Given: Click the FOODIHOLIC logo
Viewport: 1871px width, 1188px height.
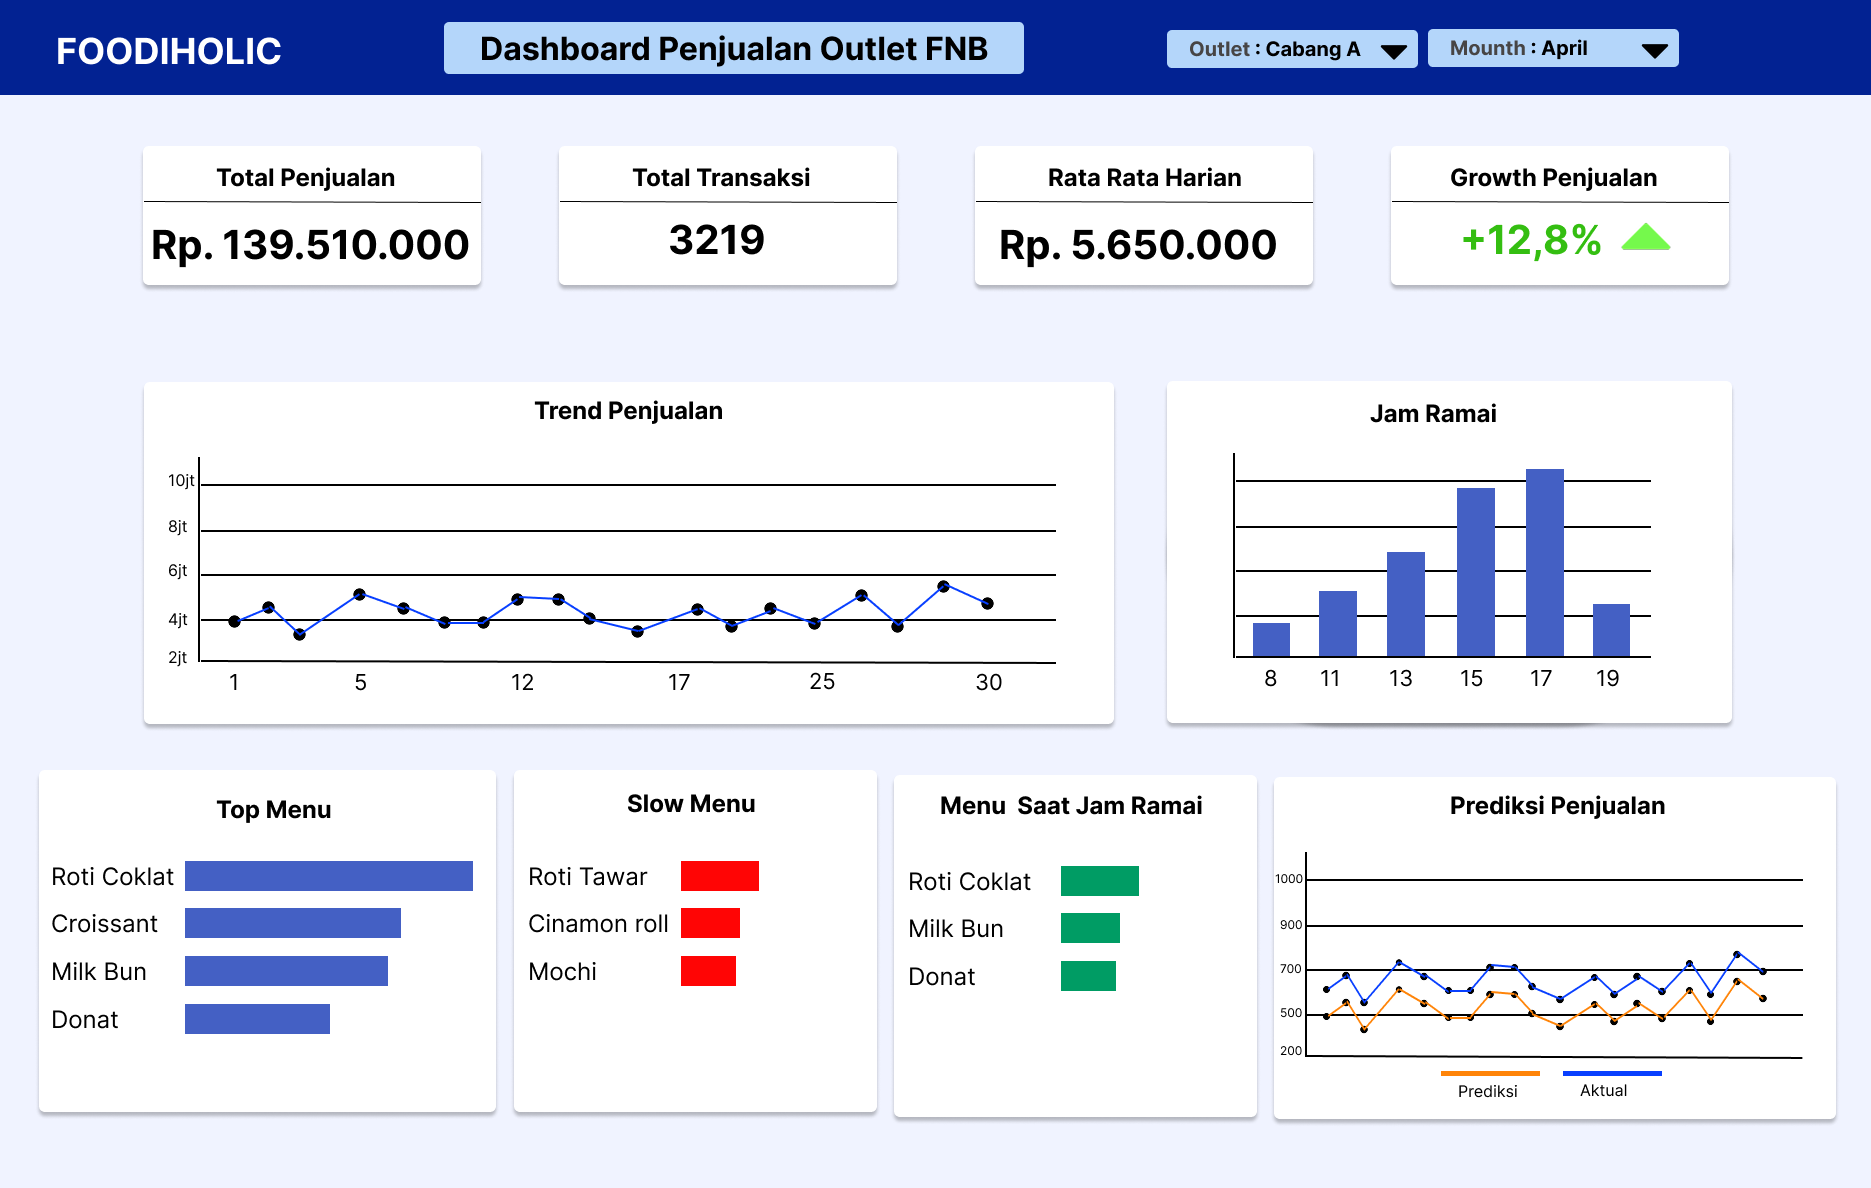Looking at the screenshot, I should [x=168, y=51].
